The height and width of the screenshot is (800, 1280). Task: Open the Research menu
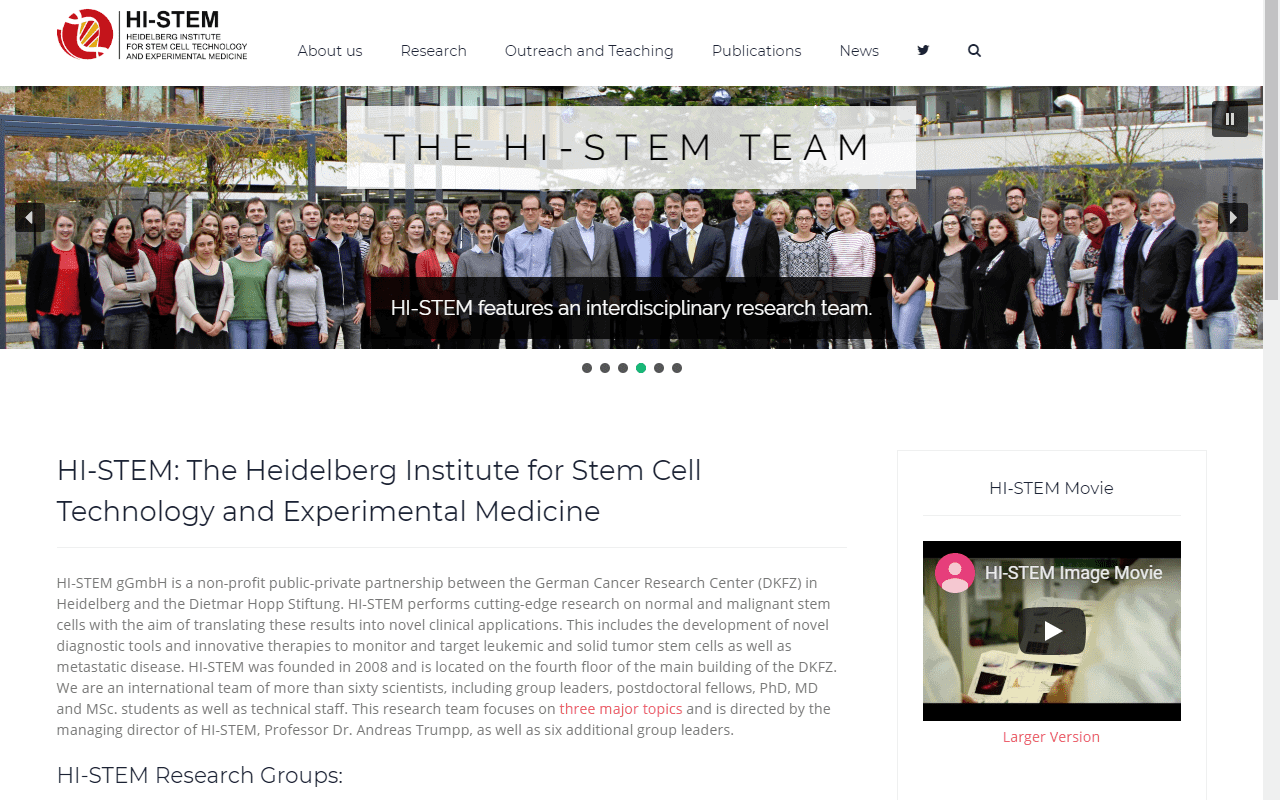click(434, 51)
